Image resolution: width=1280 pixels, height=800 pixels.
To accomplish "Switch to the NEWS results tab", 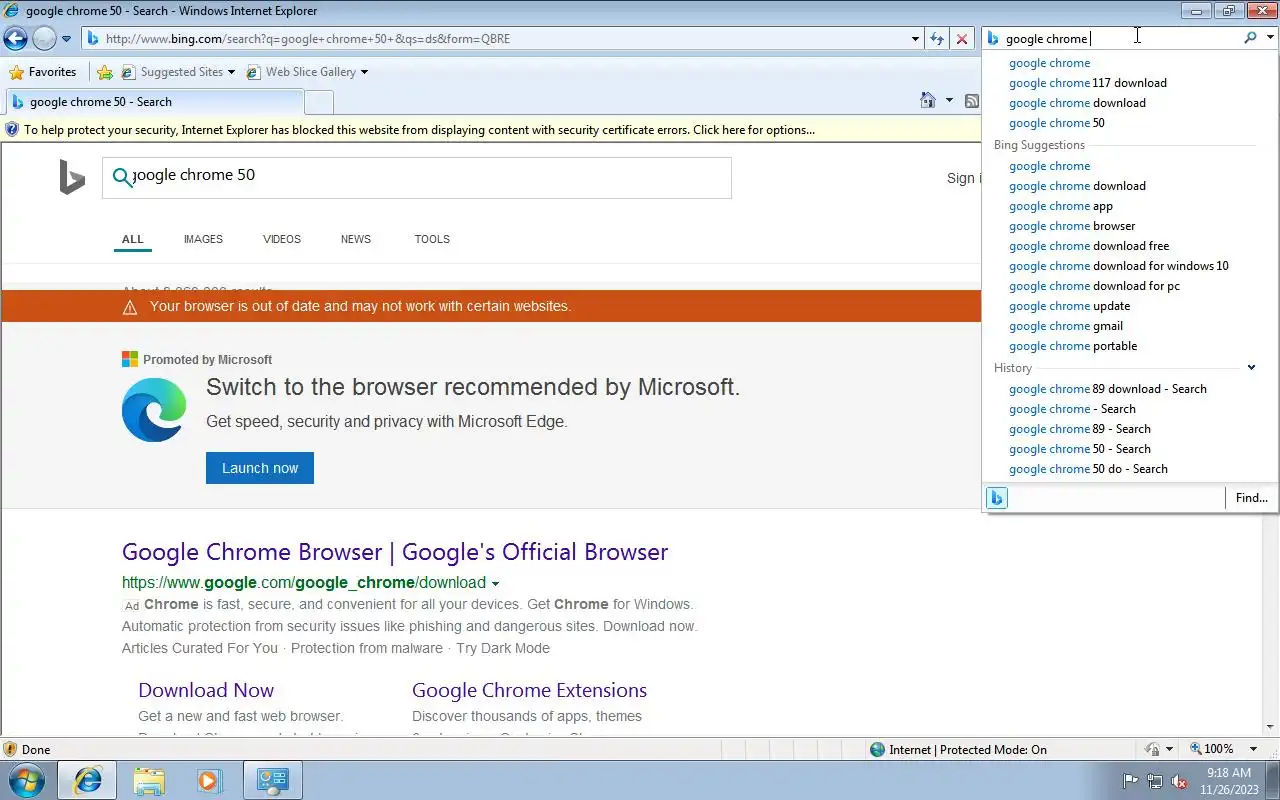I will click(356, 239).
